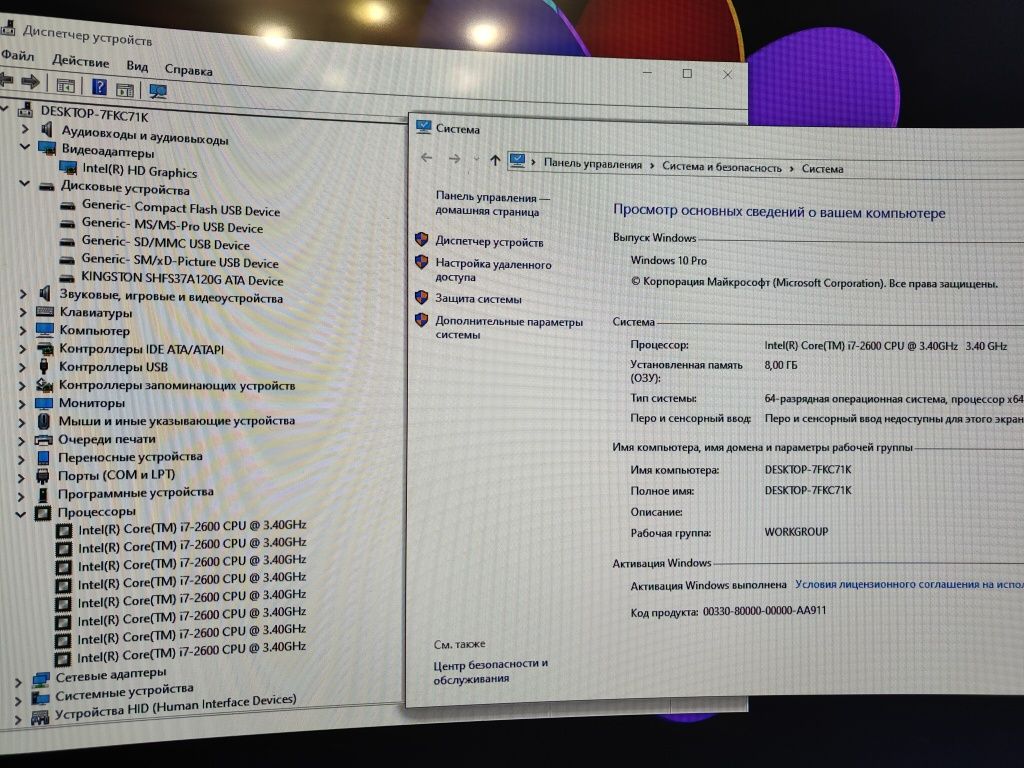Open Условия лицензионного соглашения link

909,584
